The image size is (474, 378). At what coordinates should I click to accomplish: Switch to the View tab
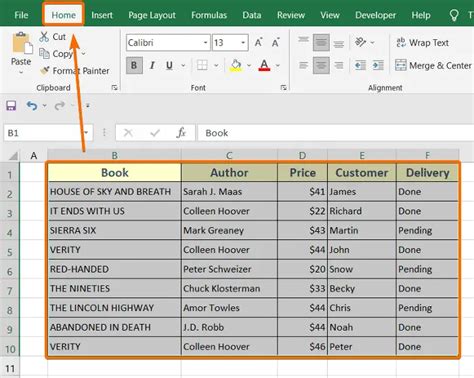click(x=330, y=15)
